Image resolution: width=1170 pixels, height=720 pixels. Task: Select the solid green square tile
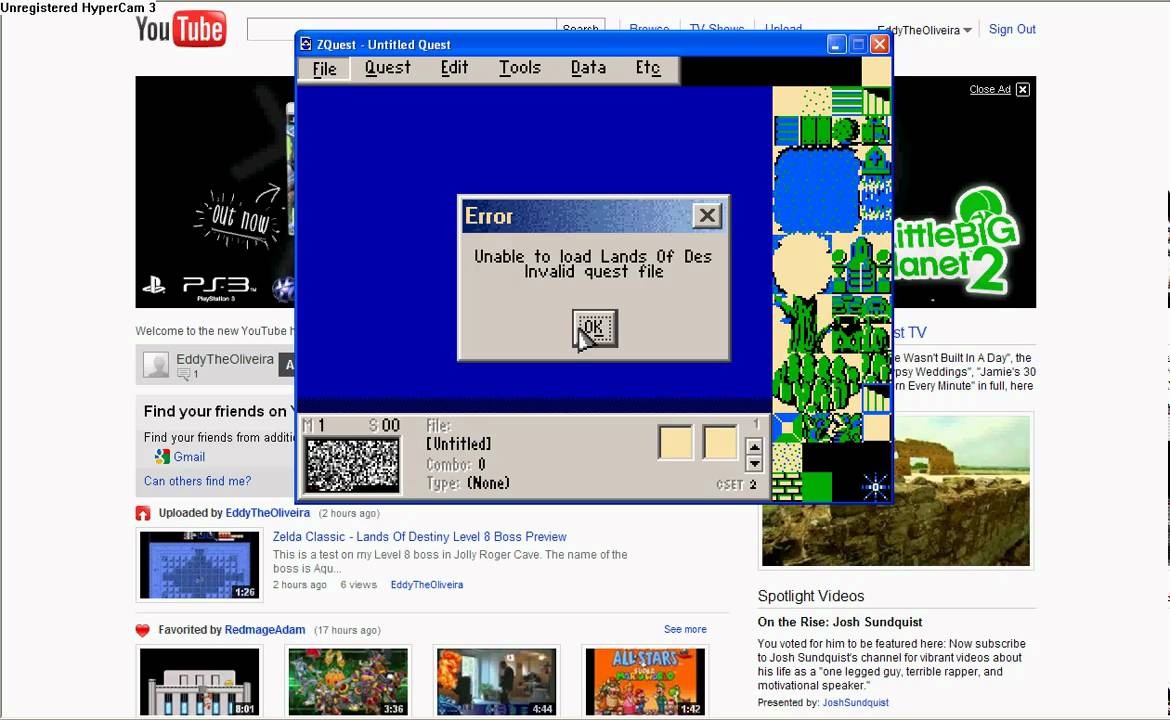point(816,486)
